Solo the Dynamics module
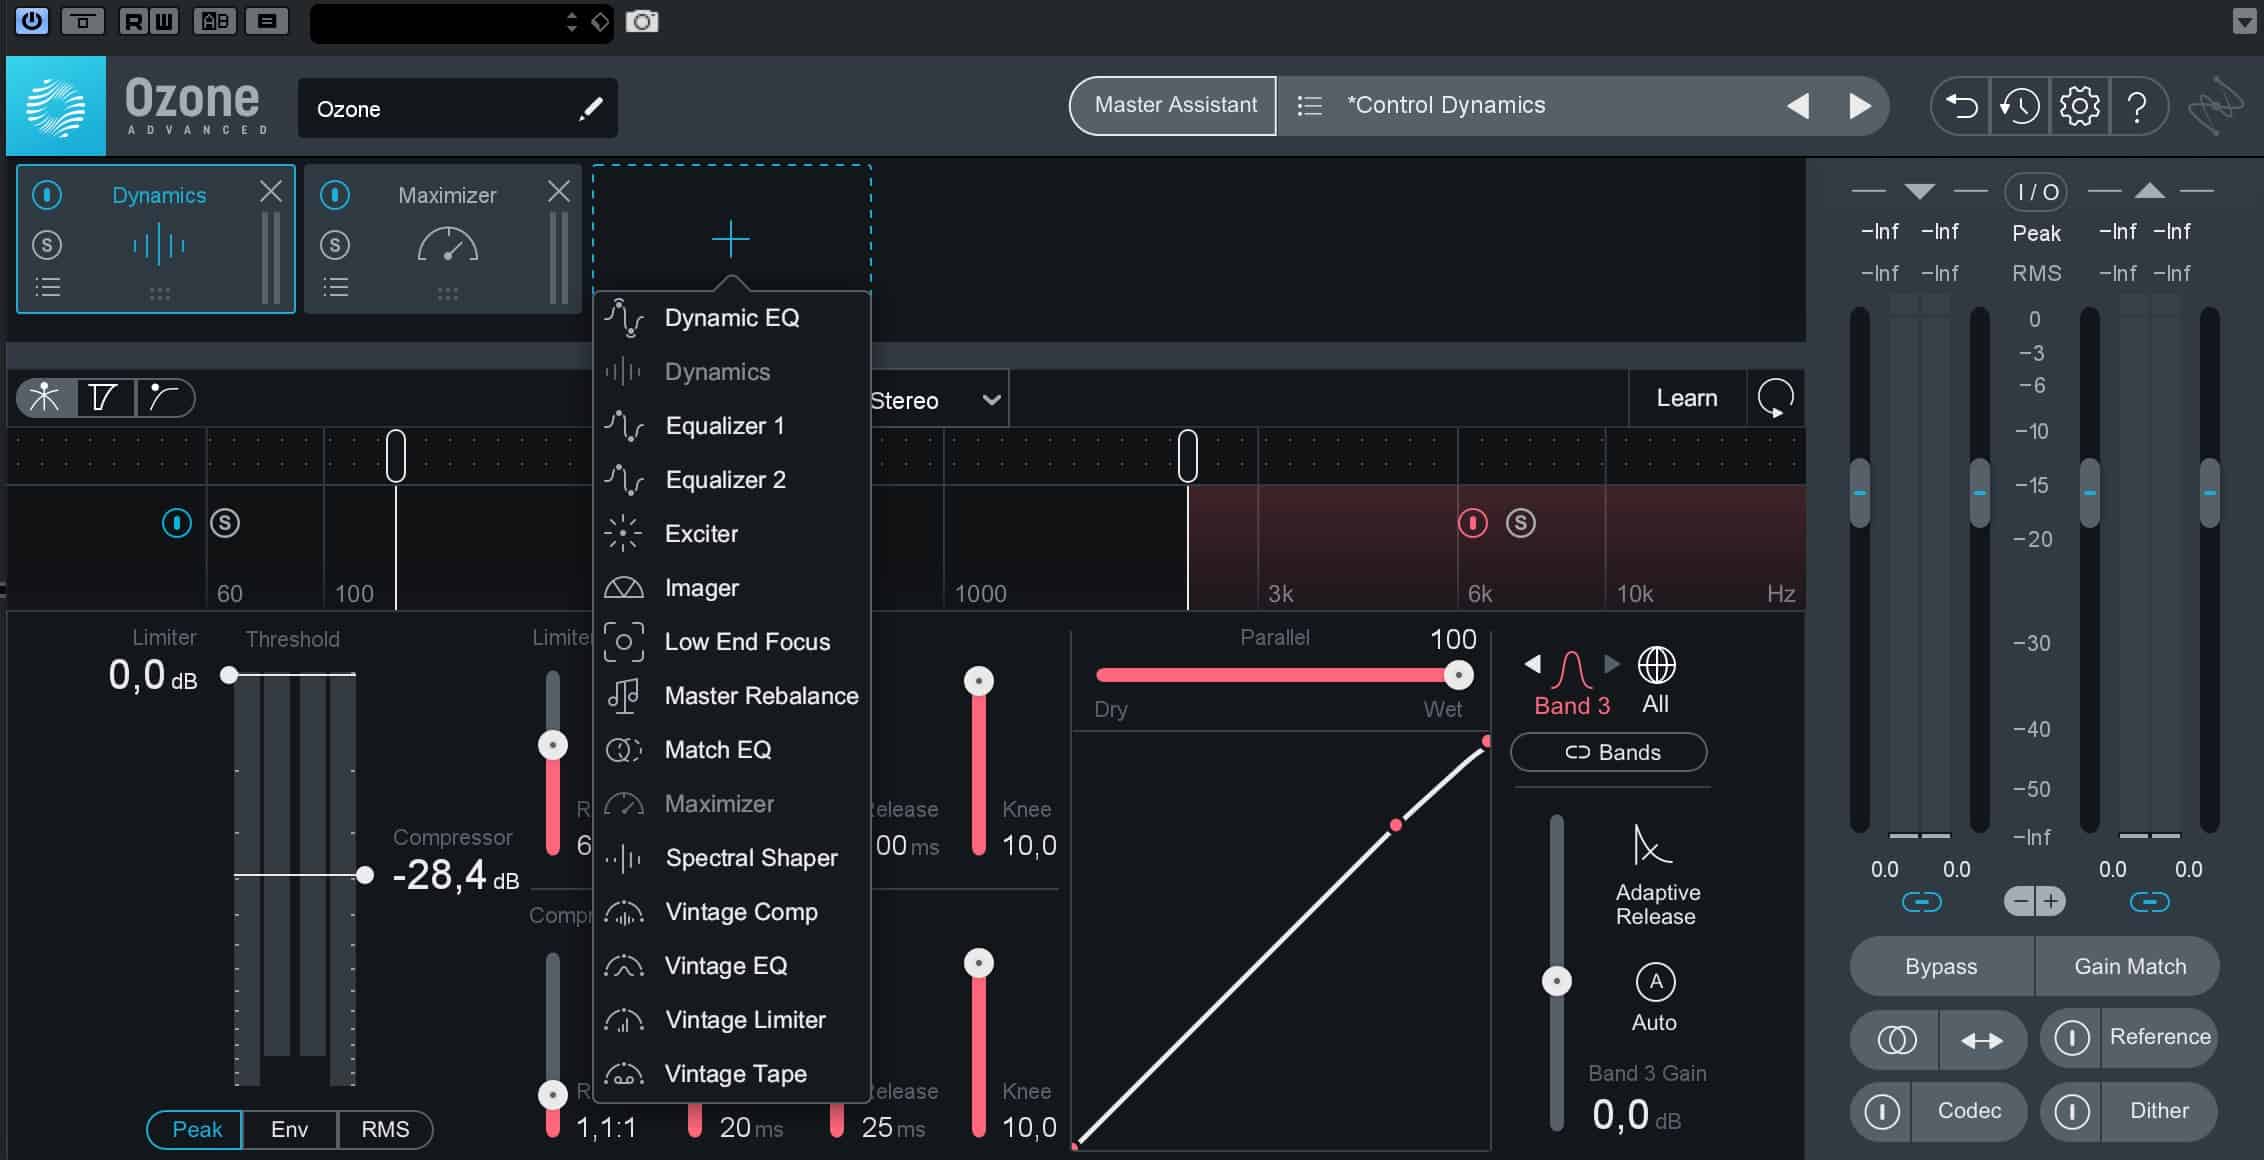The width and height of the screenshot is (2264, 1160). point(47,245)
